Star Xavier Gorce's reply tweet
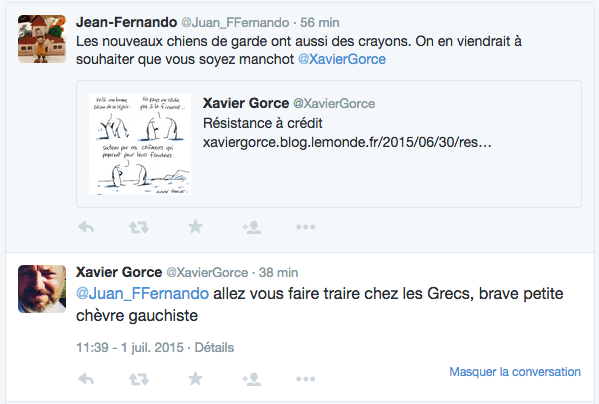 click(195, 378)
